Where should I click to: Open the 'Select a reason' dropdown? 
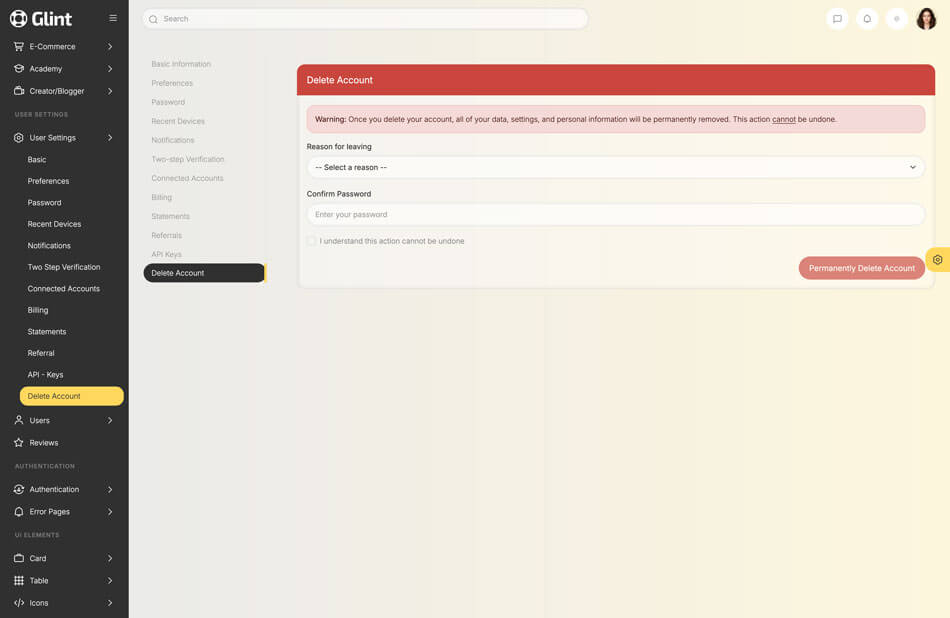[x=615, y=167]
